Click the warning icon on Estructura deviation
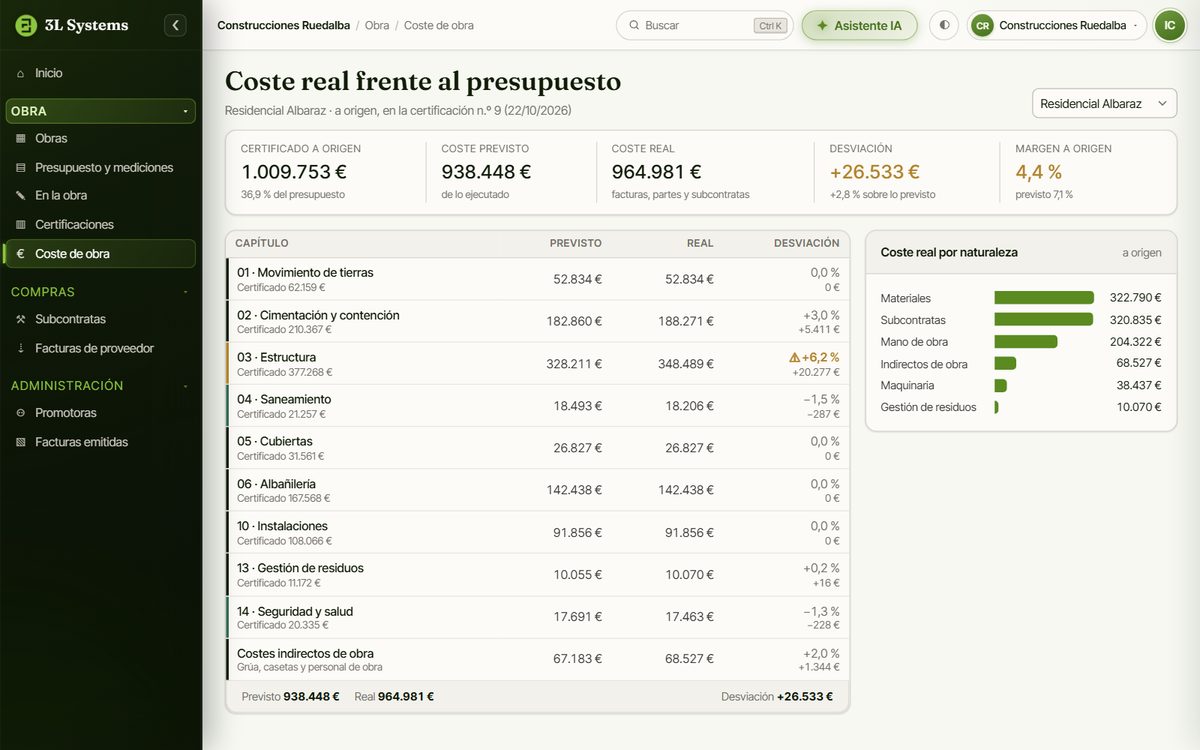 pos(794,357)
